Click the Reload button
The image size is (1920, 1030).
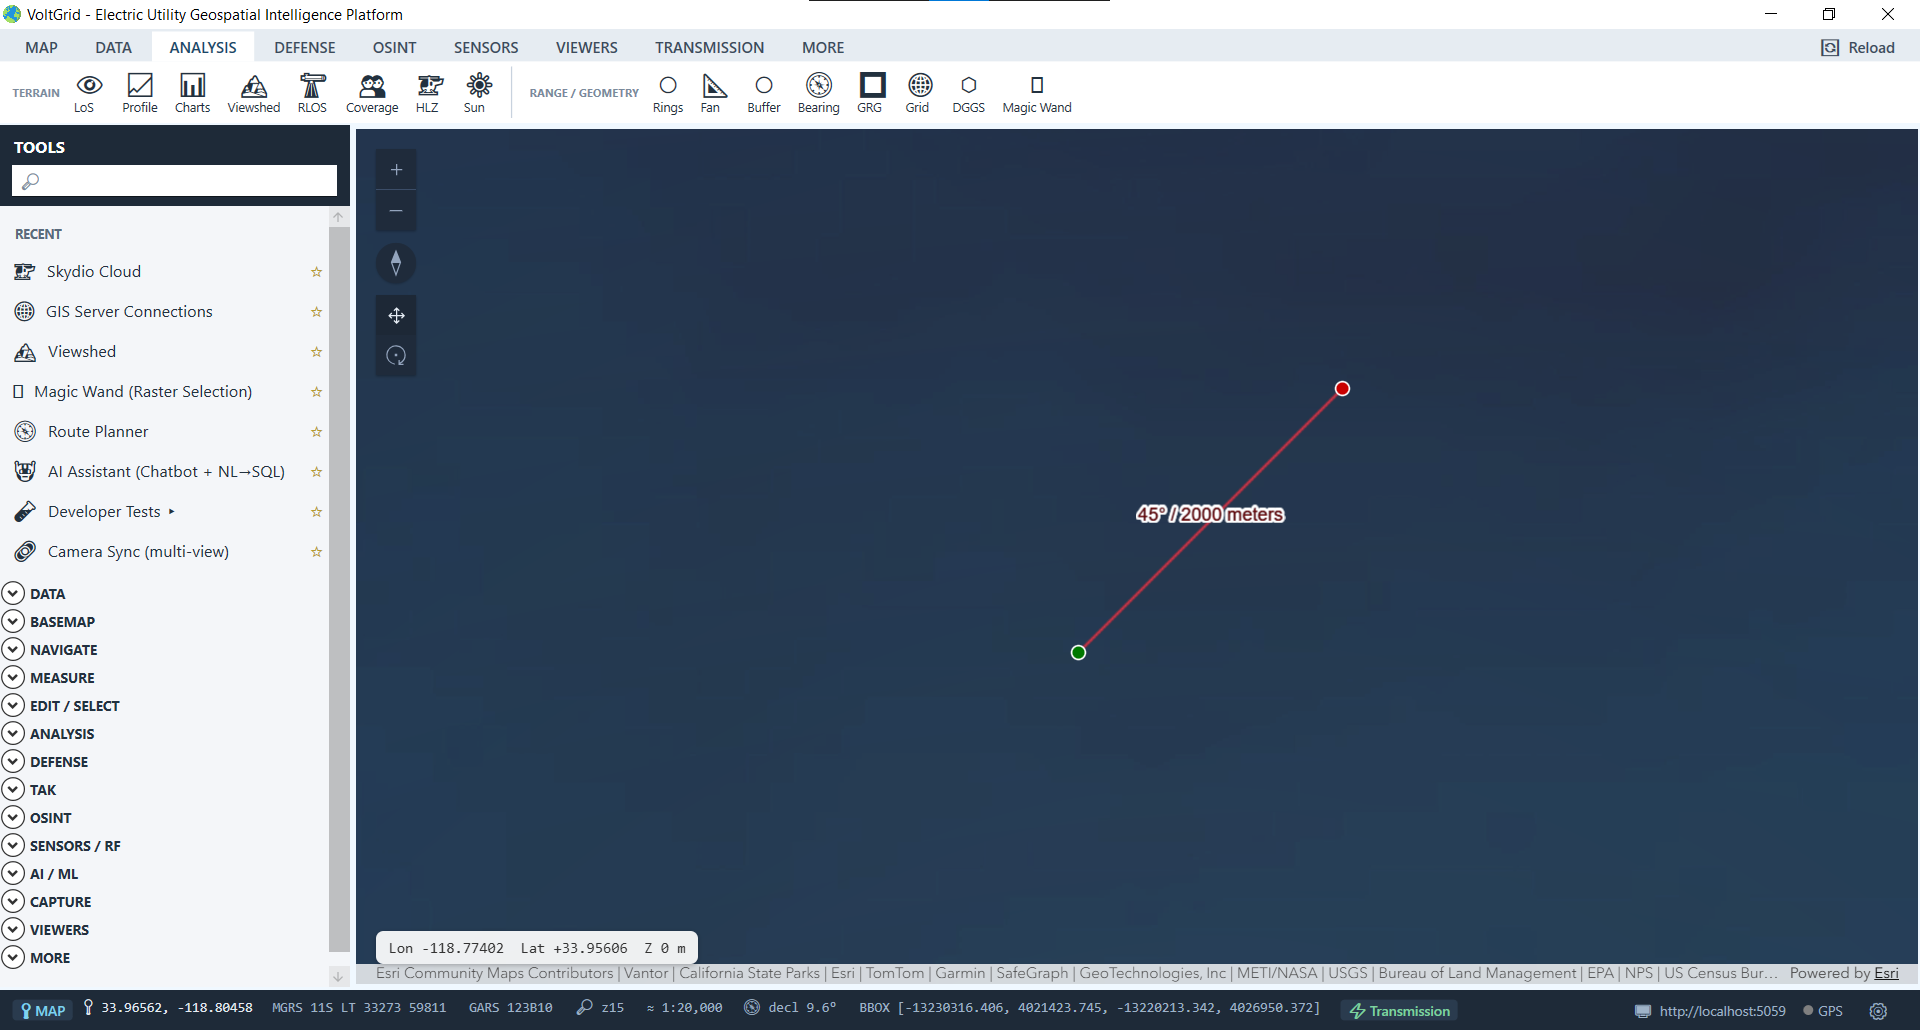[x=1859, y=47]
